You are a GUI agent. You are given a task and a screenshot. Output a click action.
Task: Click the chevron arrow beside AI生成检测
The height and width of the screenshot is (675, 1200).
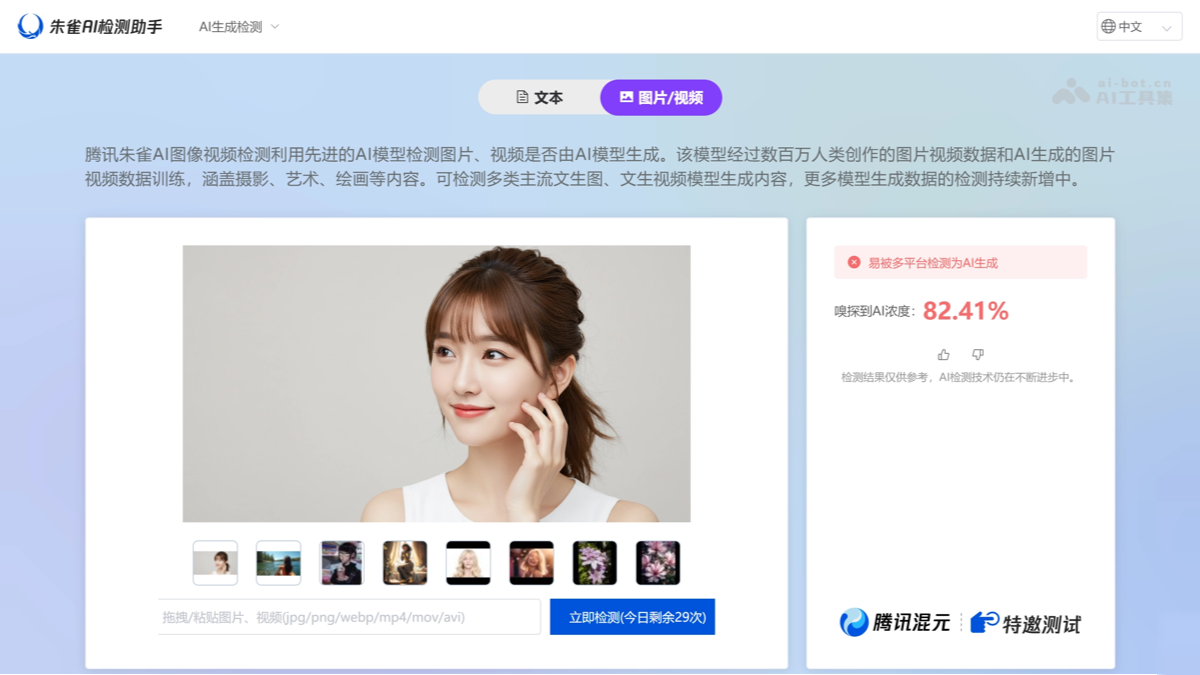pyautogui.click(x=275, y=27)
